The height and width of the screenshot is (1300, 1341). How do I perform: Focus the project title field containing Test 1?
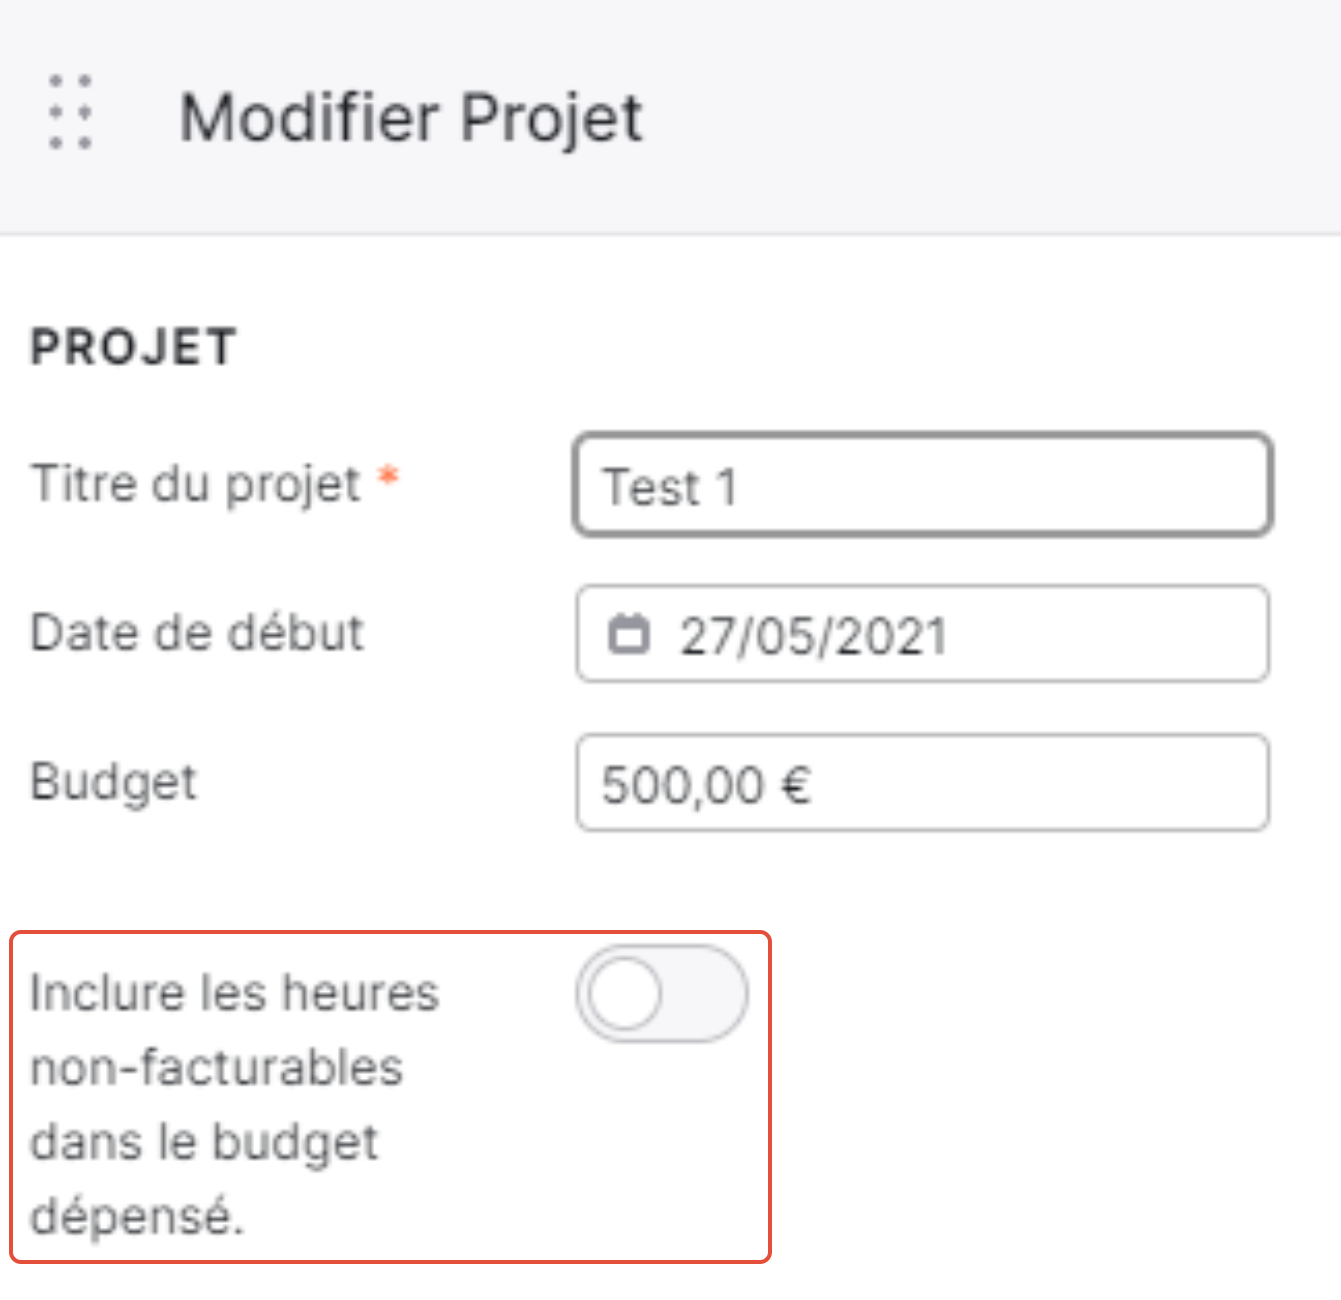pyautogui.click(x=922, y=485)
